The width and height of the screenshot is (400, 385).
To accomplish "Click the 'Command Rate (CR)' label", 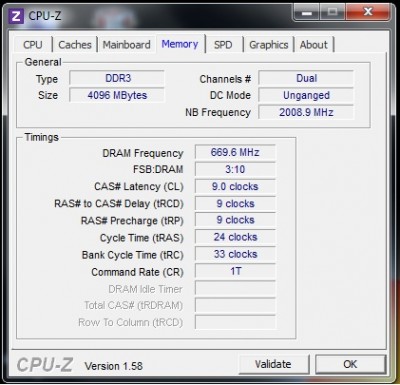I will pyautogui.click(x=137, y=272).
